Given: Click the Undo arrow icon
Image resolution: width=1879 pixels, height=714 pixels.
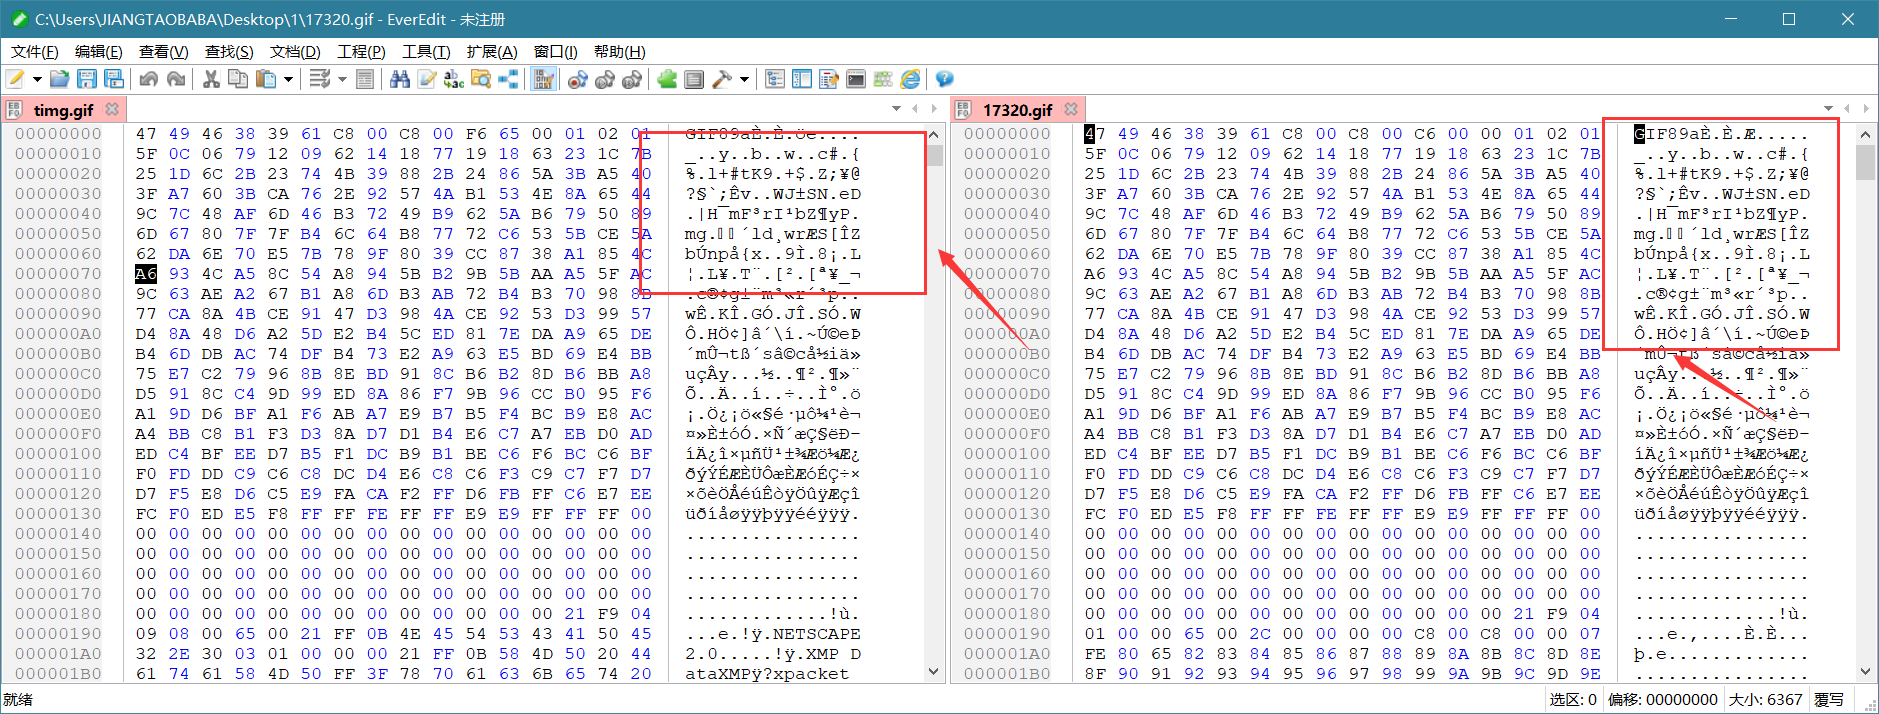Looking at the screenshot, I should [x=149, y=79].
